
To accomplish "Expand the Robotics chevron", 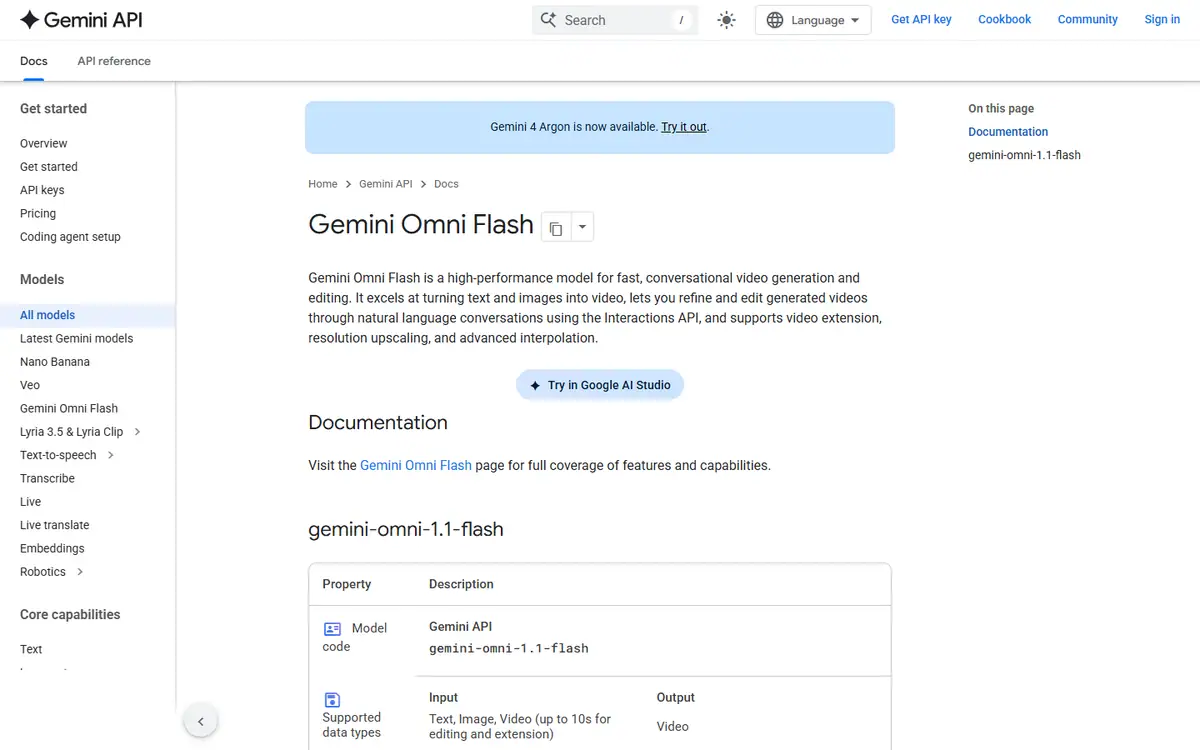I will click(x=80, y=572).
